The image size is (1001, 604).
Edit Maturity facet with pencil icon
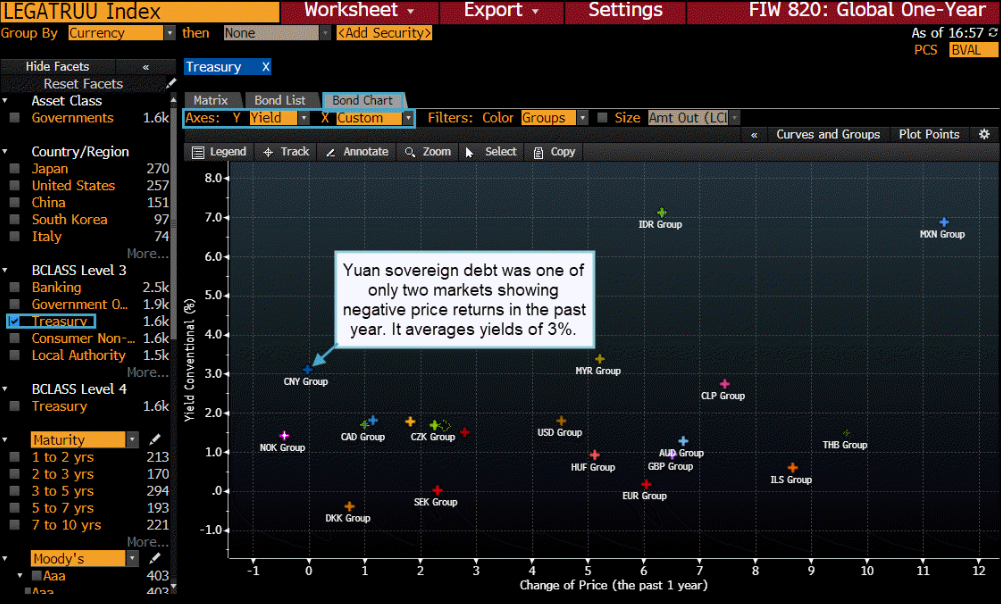pyautogui.click(x=155, y=440)
